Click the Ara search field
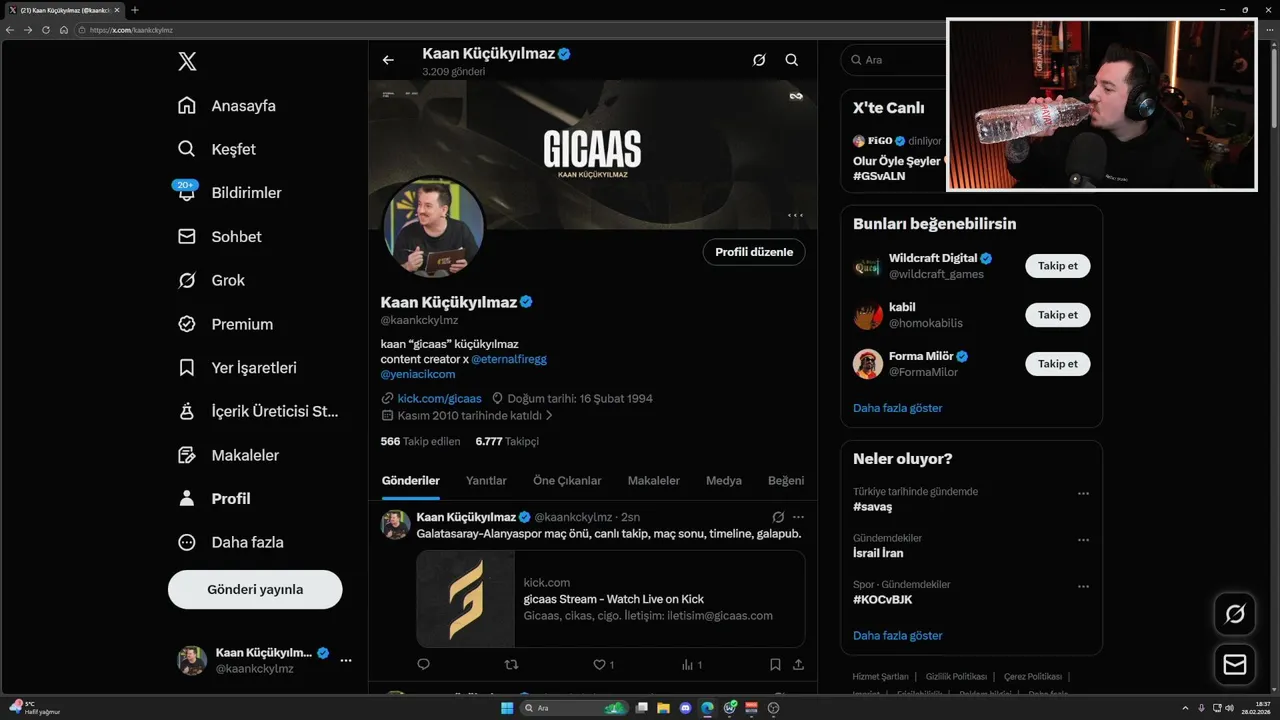 pyautogui.click(x=893, y=60)
